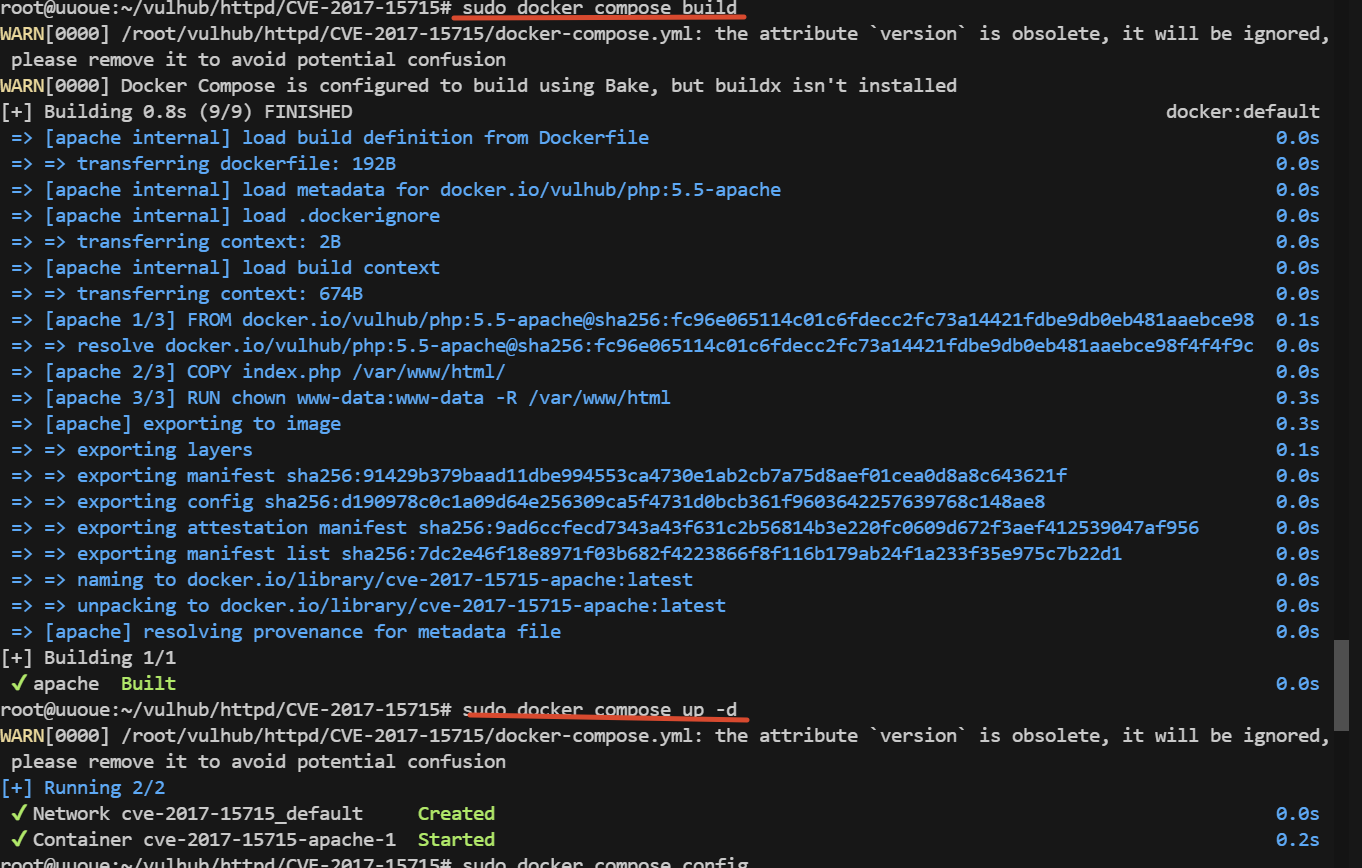Image resolution: width=1362 pixels, height=868 pixels.
Task: Click 'Container cve-2017-15715-apache-1' text
Action: click(214, 840)
